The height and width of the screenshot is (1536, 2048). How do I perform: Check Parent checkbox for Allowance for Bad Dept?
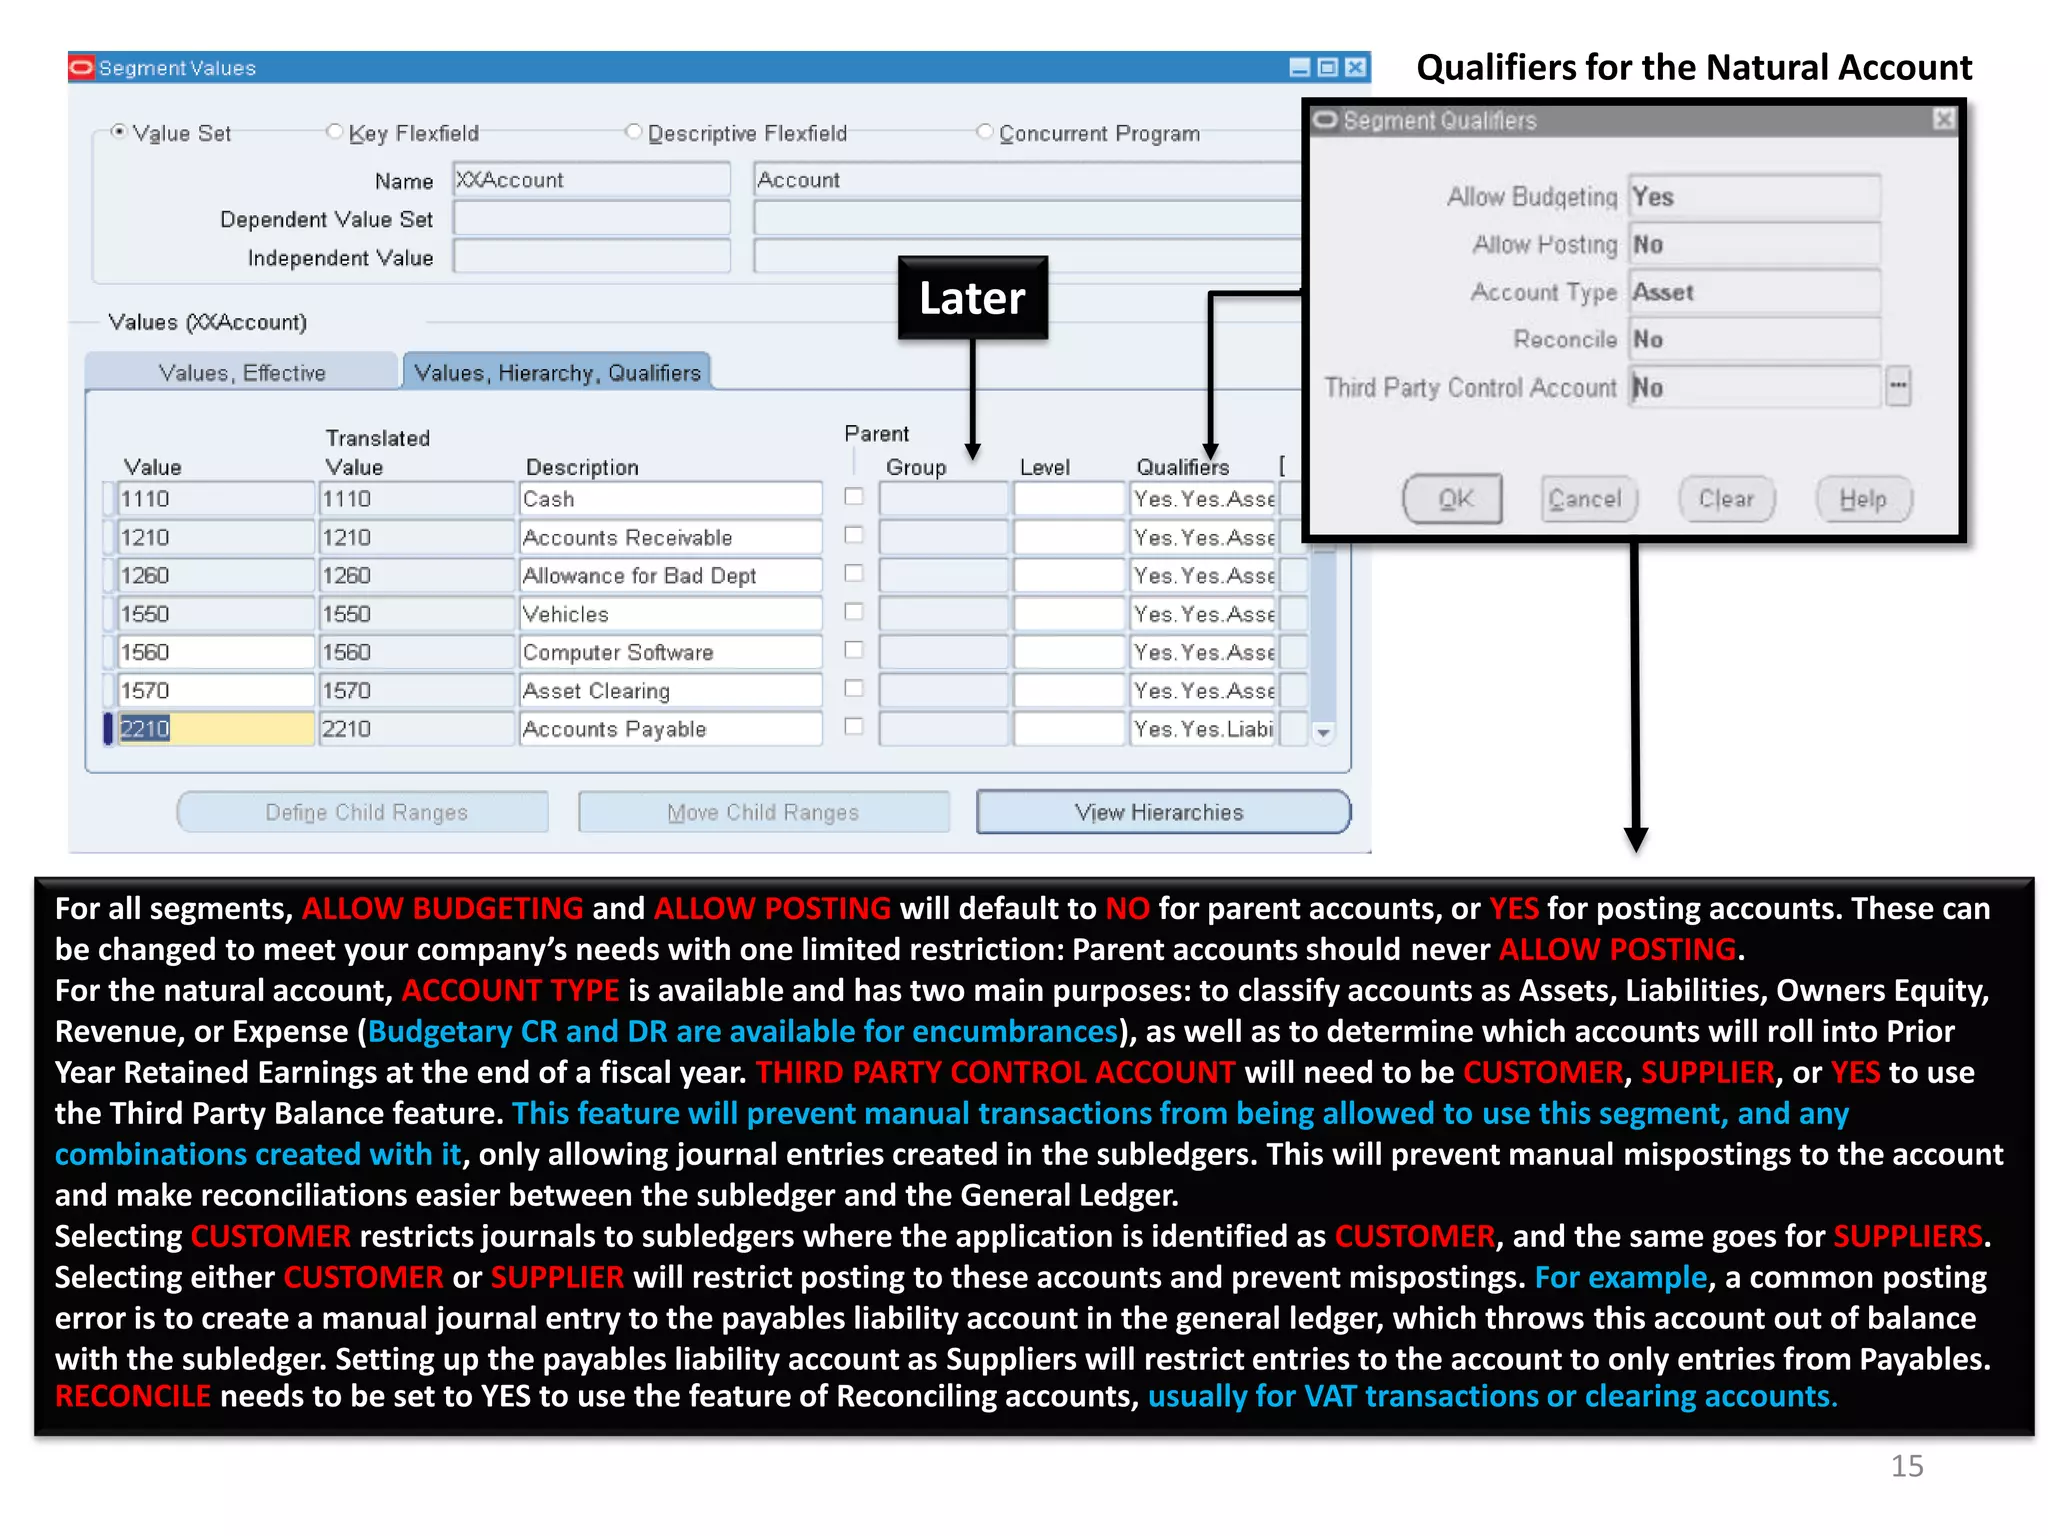coord(853,573)
